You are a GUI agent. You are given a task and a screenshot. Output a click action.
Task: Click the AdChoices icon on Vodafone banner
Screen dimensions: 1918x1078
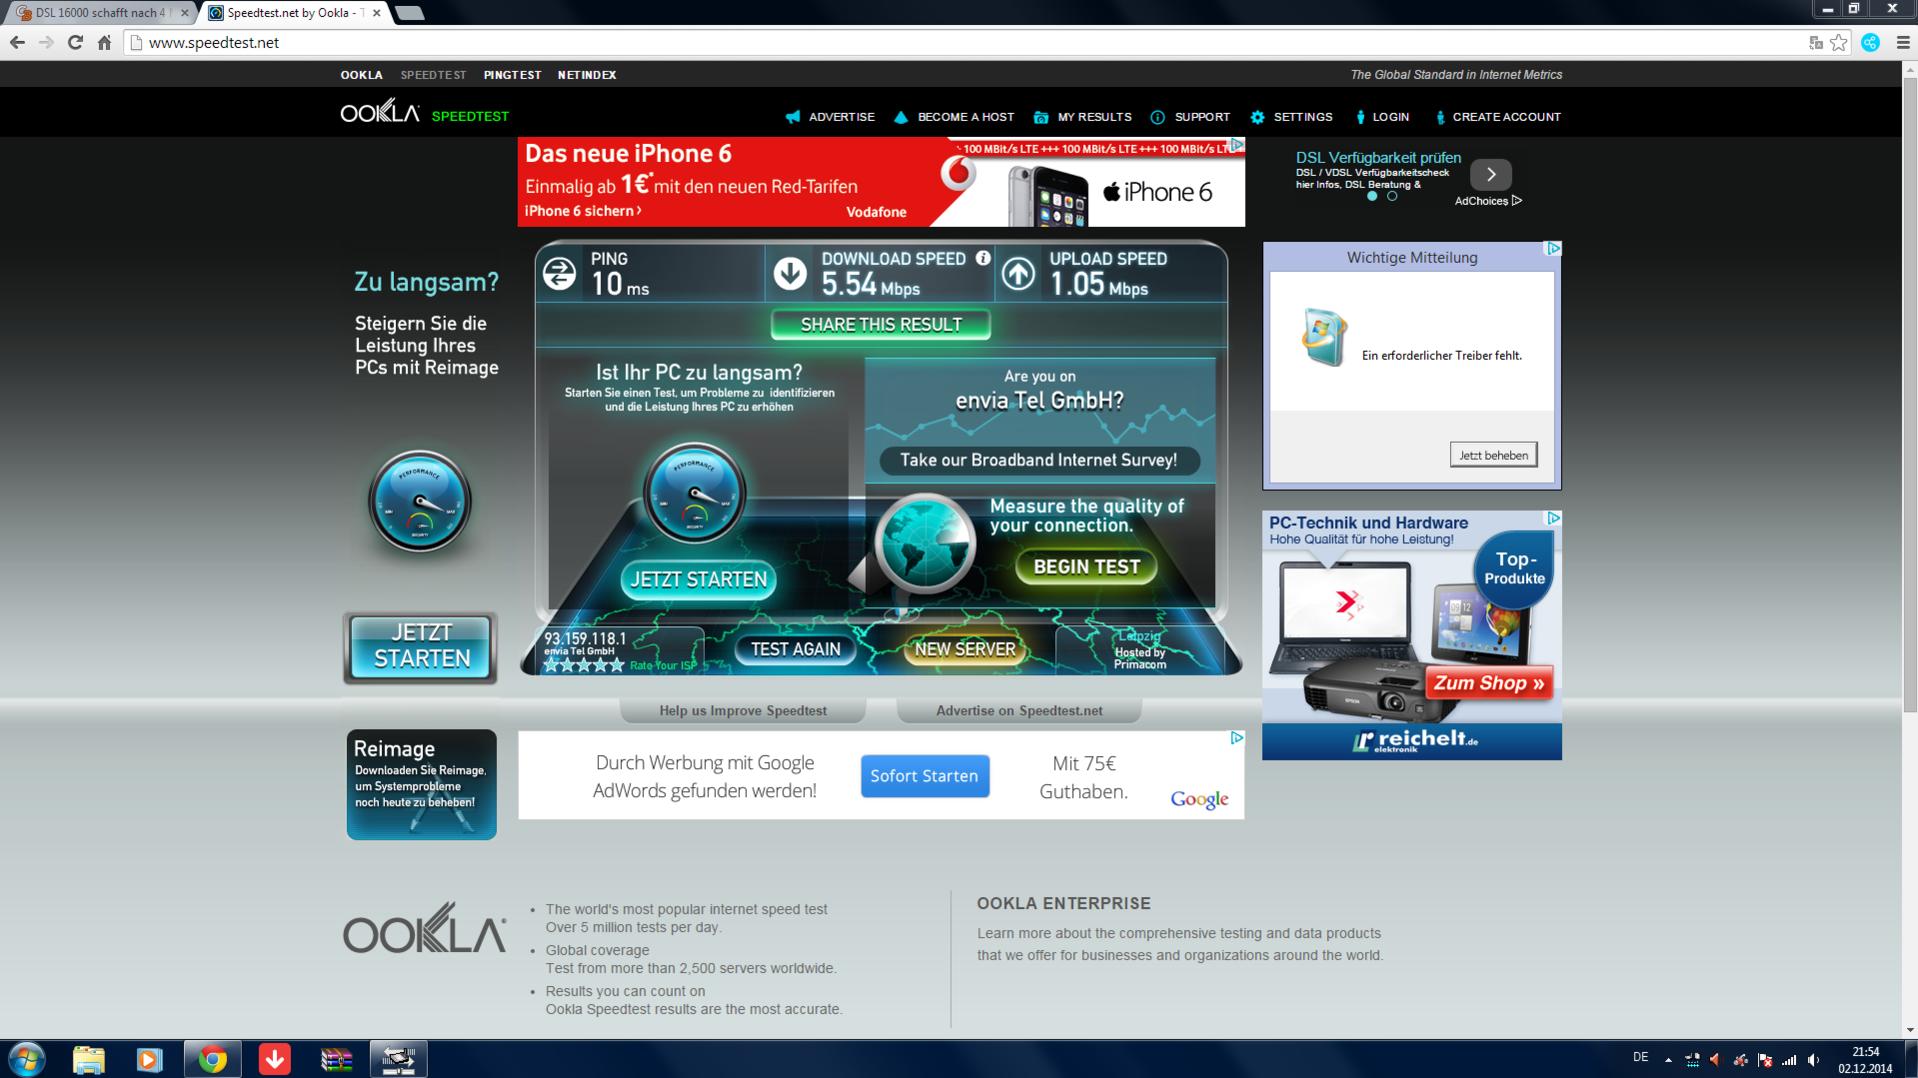click(1237, 145)
